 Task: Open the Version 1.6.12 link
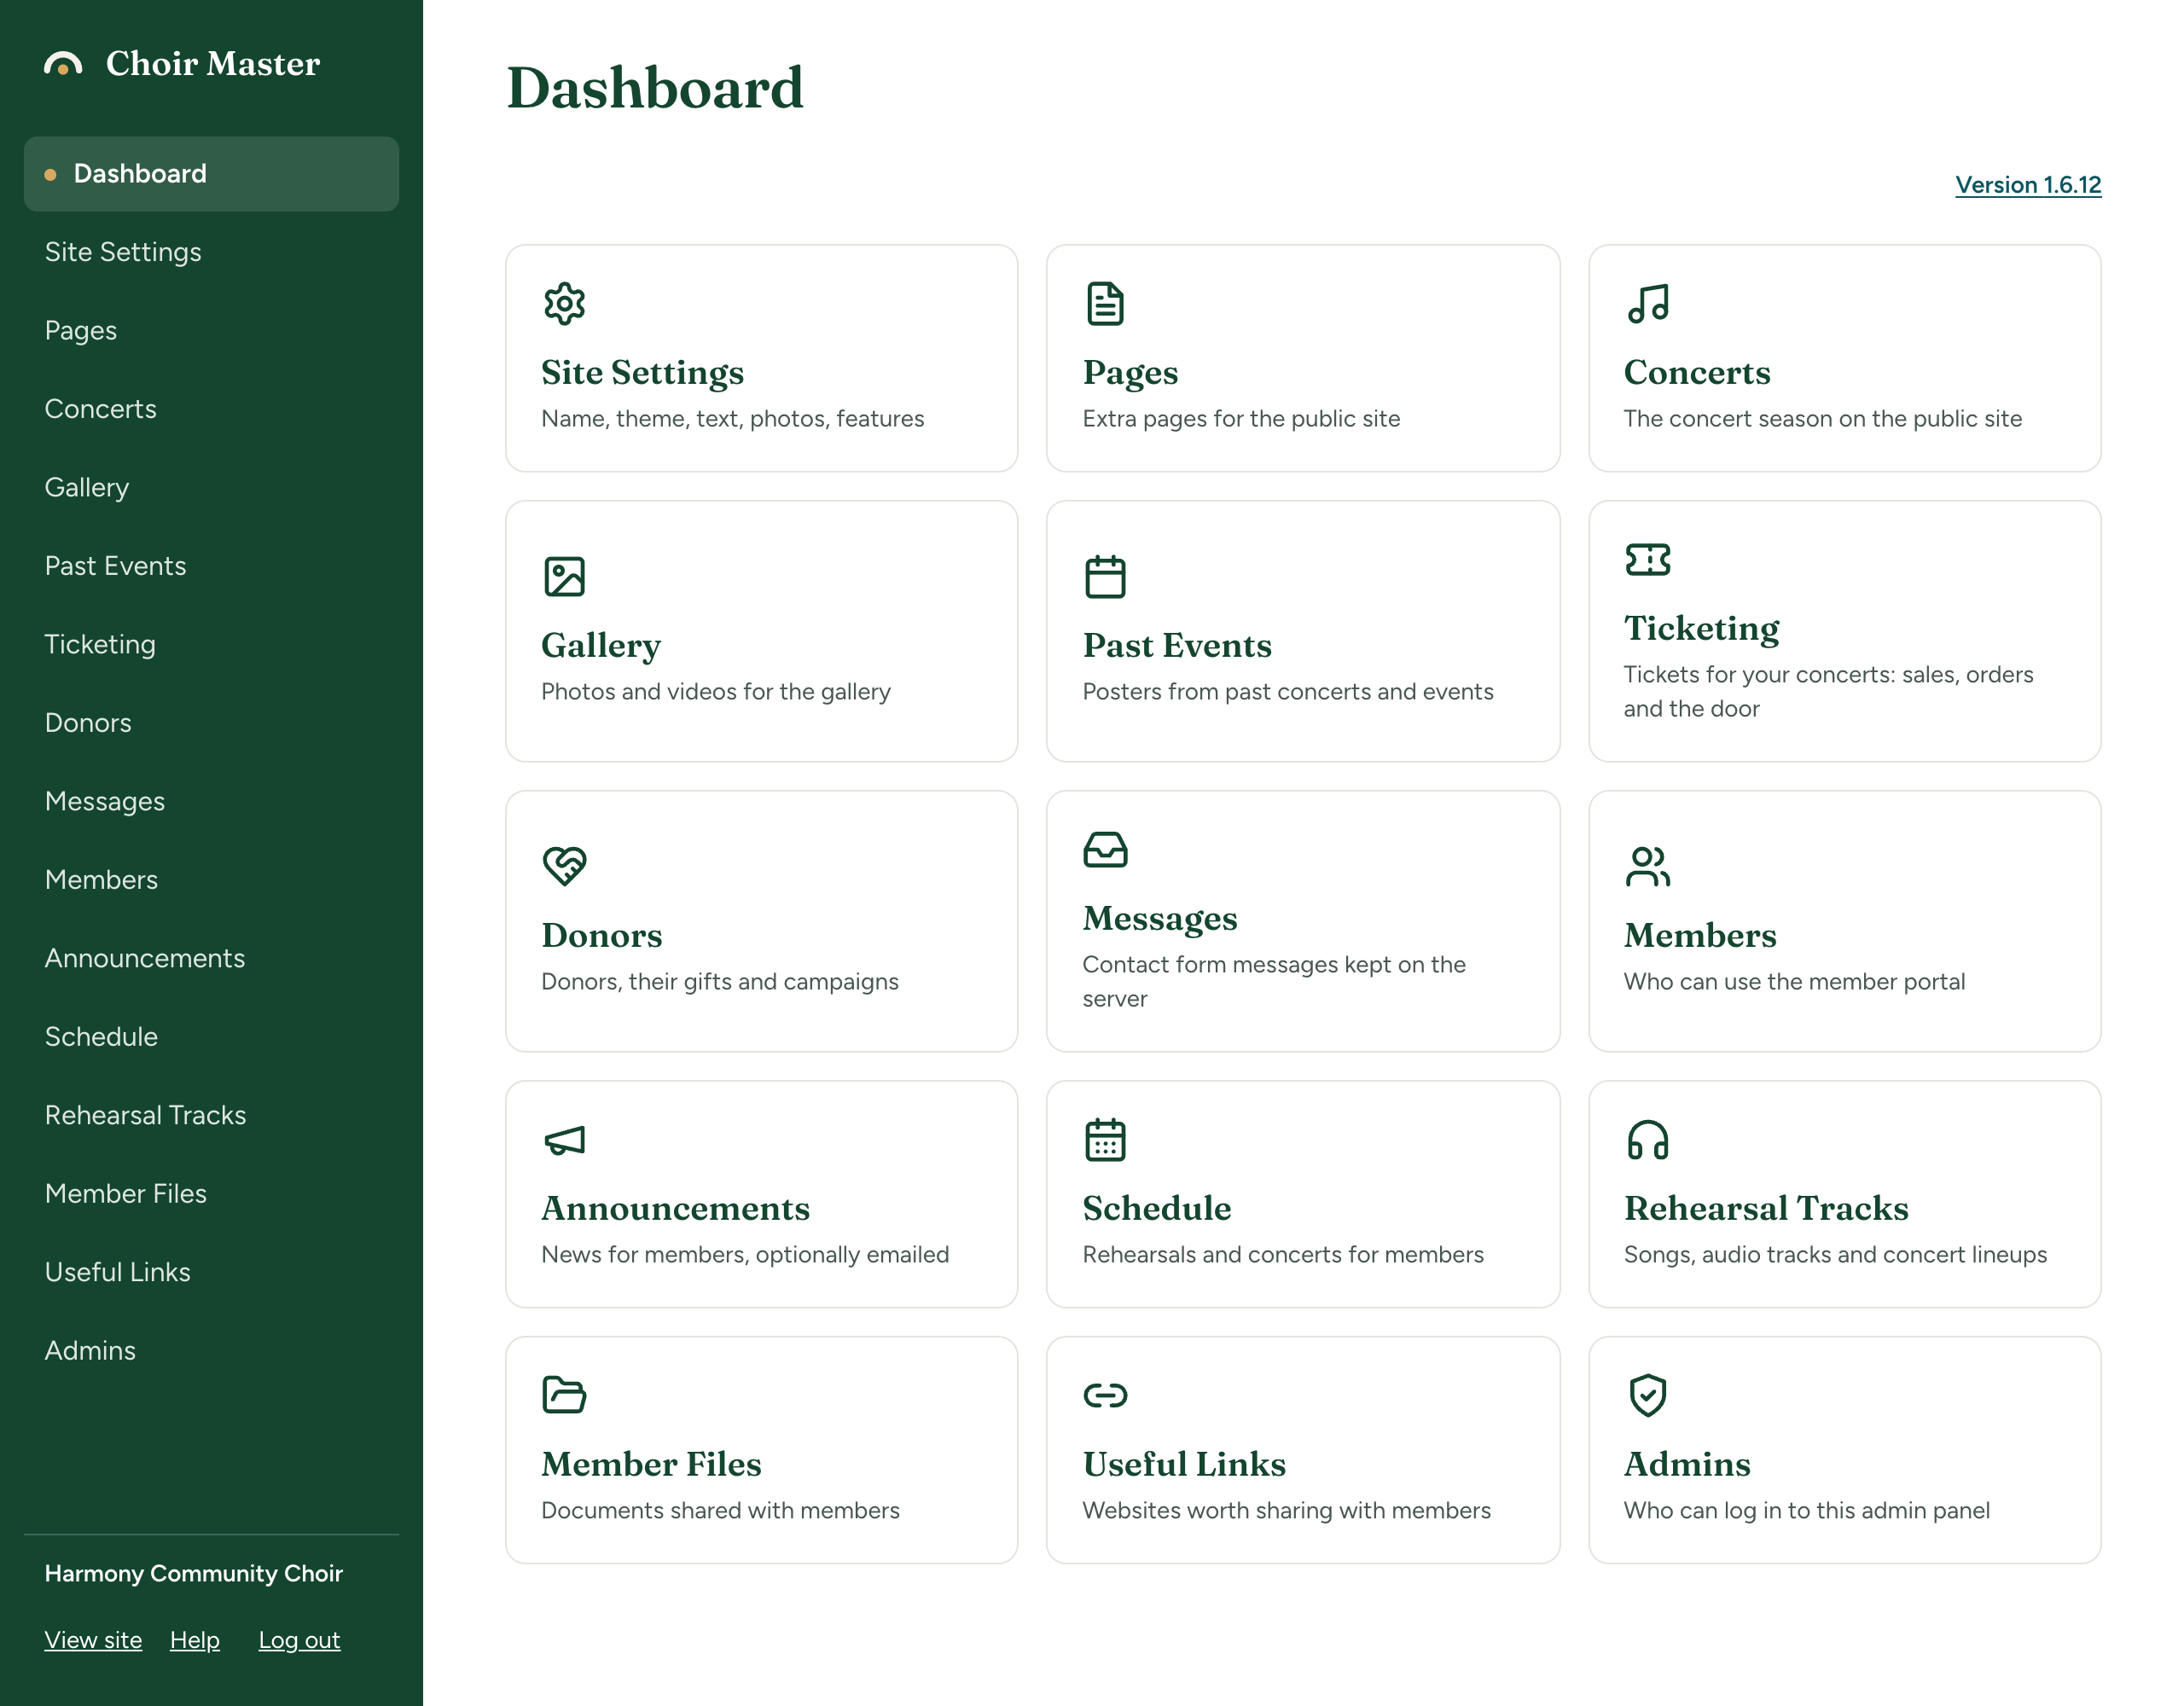click(2028, 185)
